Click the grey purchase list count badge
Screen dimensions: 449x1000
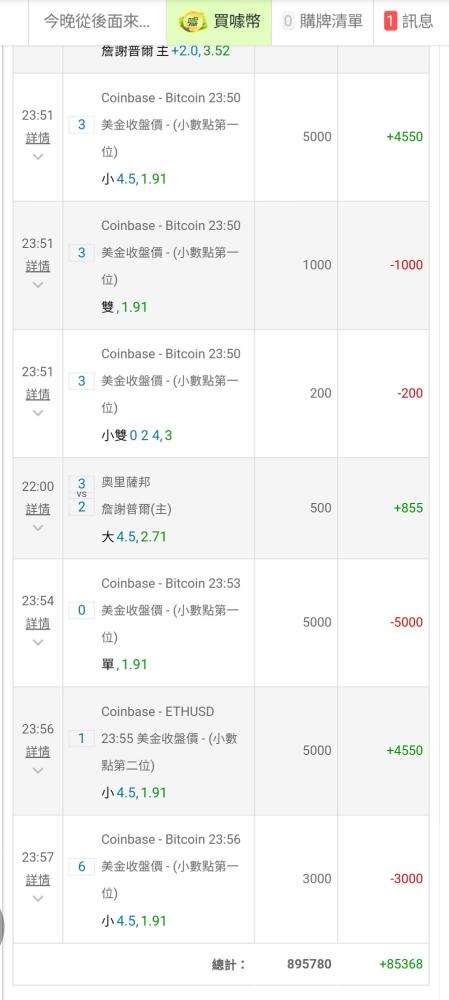click(x=288, y=21)
